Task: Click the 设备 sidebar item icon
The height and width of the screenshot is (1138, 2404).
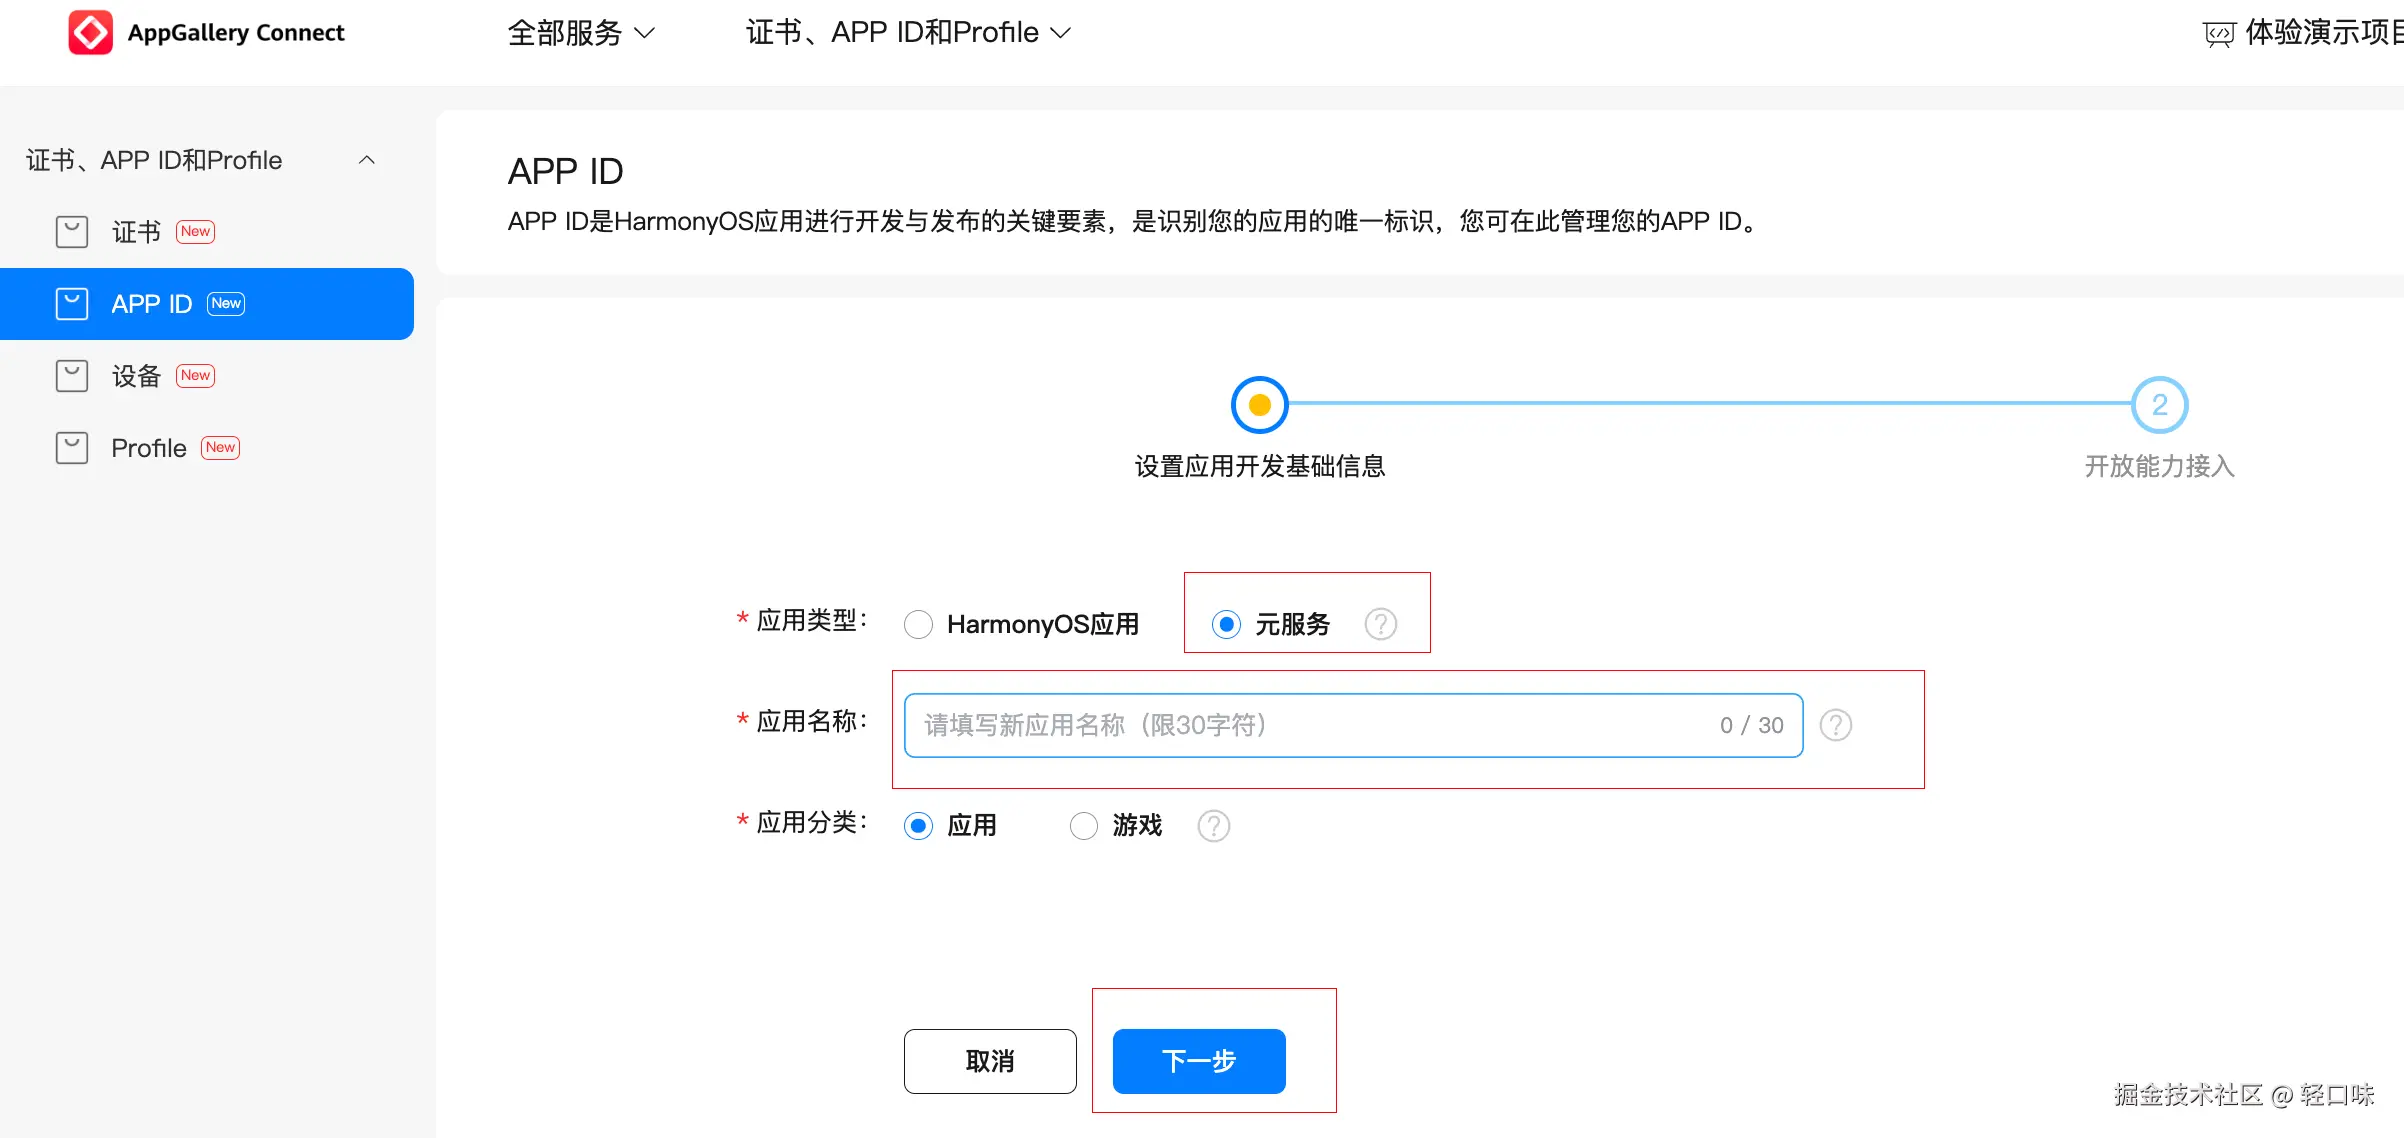Action: (72, 376)
